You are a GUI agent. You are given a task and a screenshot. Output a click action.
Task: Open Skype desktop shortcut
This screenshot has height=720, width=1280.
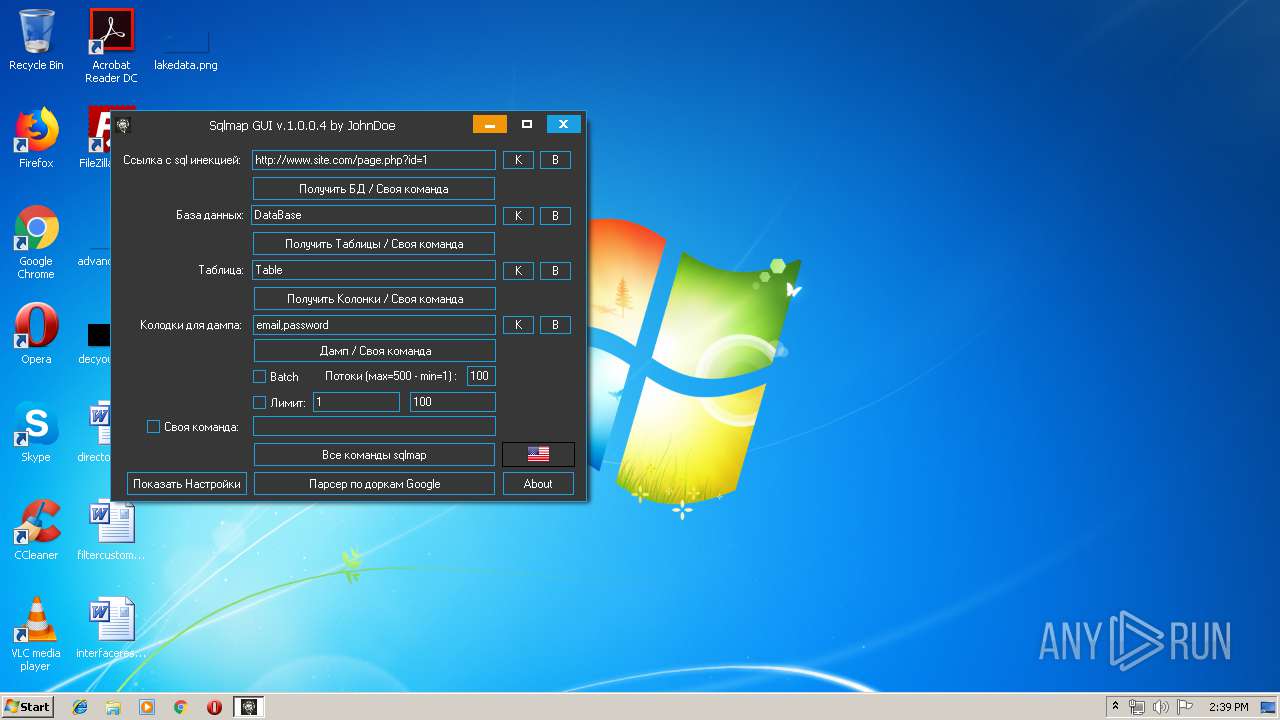[x=36, y=432]
